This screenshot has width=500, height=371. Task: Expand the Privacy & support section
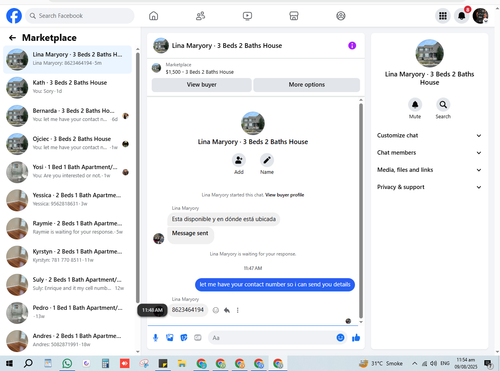tap(429, 187)
